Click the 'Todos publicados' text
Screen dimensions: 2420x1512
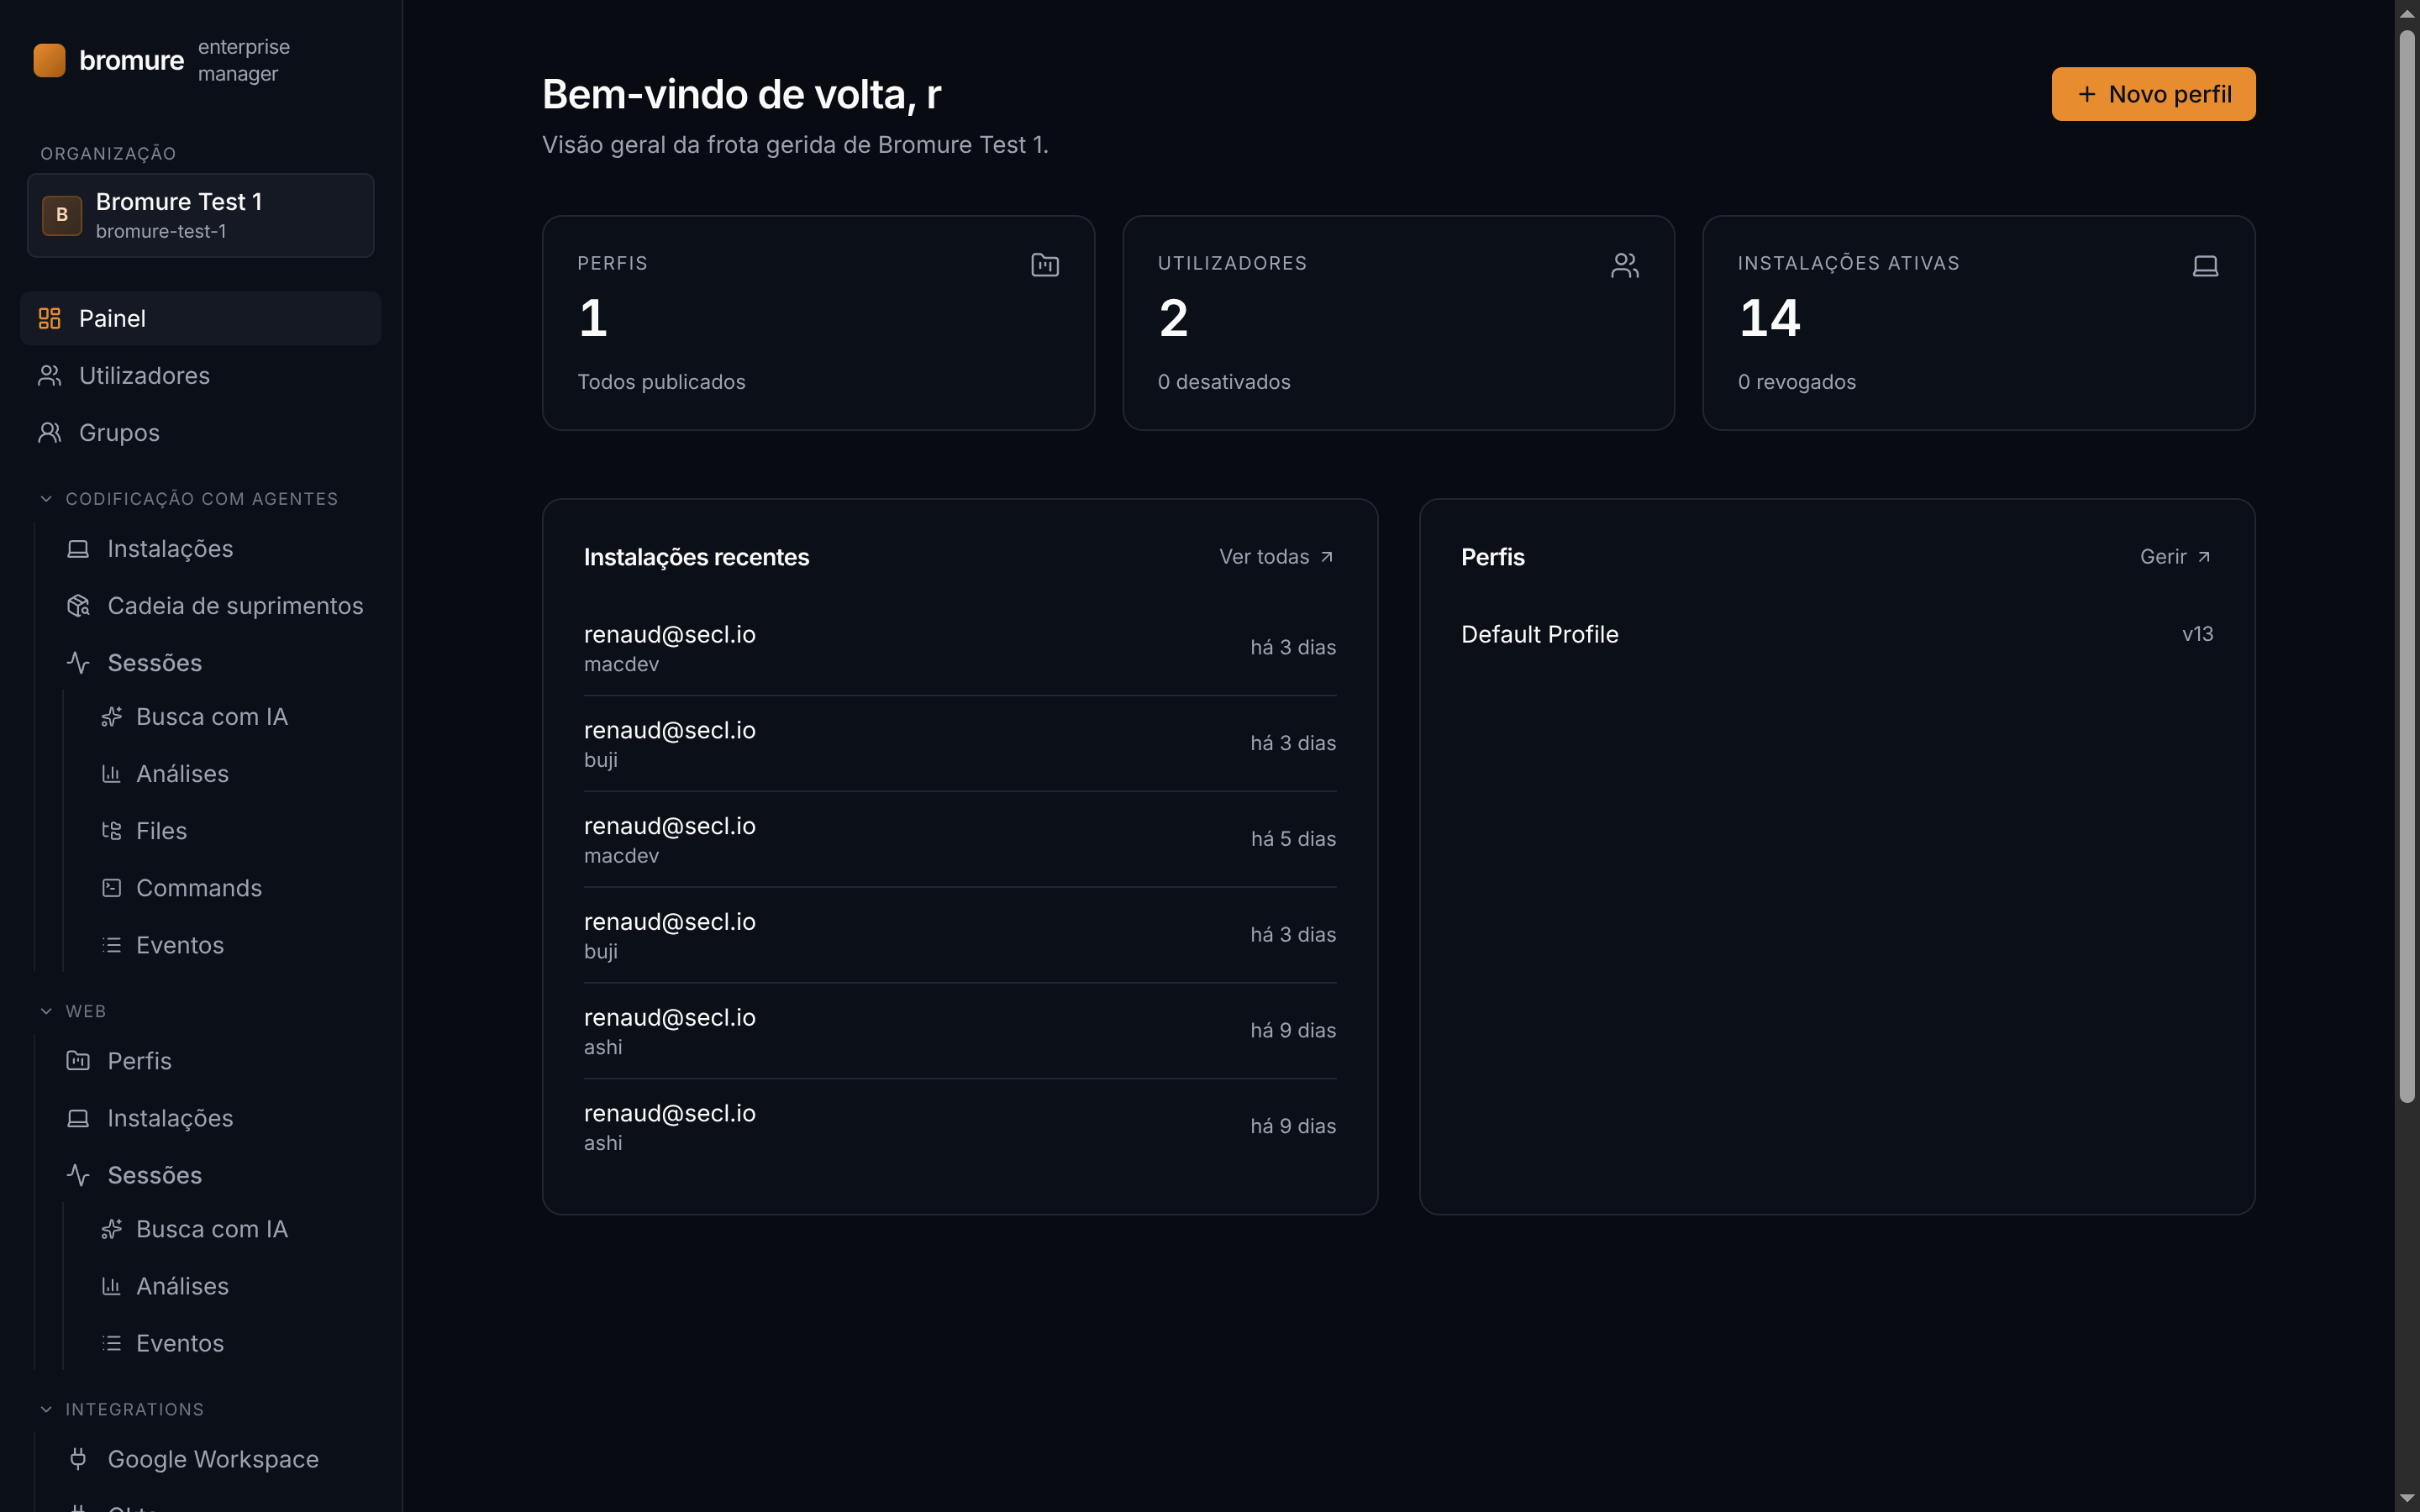[661, 382]
